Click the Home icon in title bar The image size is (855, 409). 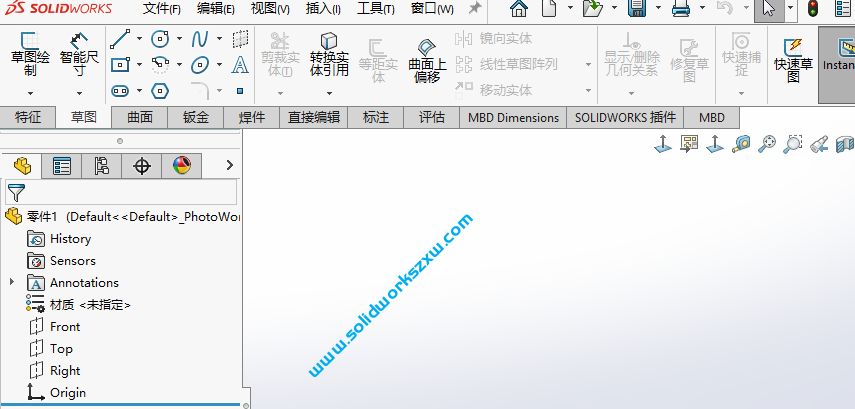519,8
